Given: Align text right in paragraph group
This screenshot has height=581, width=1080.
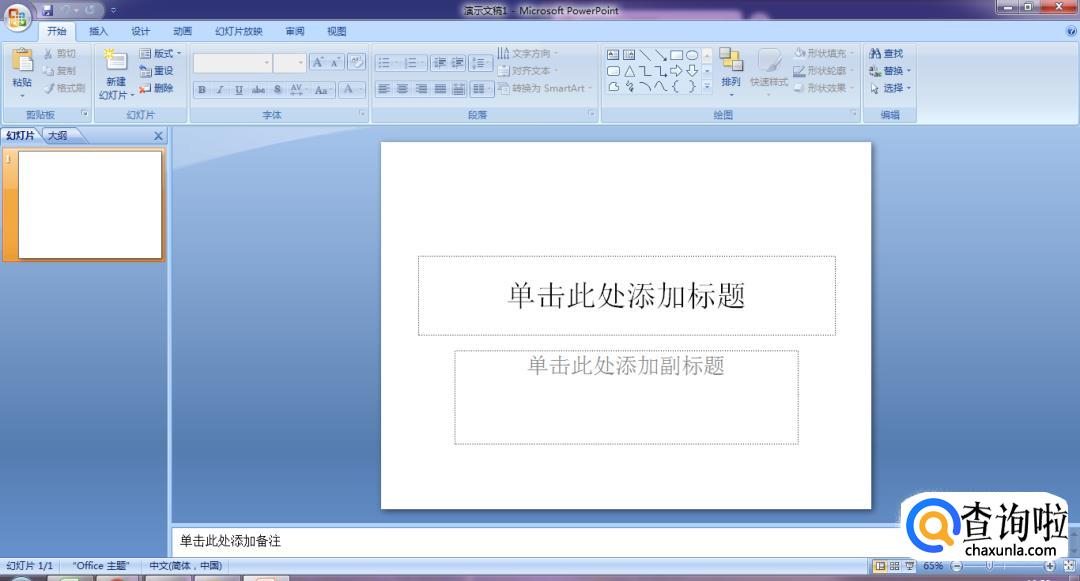Looking at the screenshot, I should [421, 89].
